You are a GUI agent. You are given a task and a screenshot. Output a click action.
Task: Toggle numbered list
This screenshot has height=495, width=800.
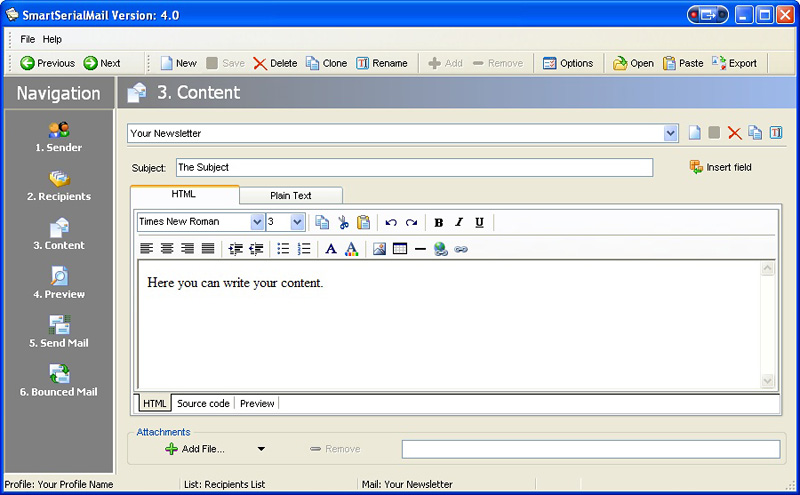pyautogui.click(x=304, y=249)
